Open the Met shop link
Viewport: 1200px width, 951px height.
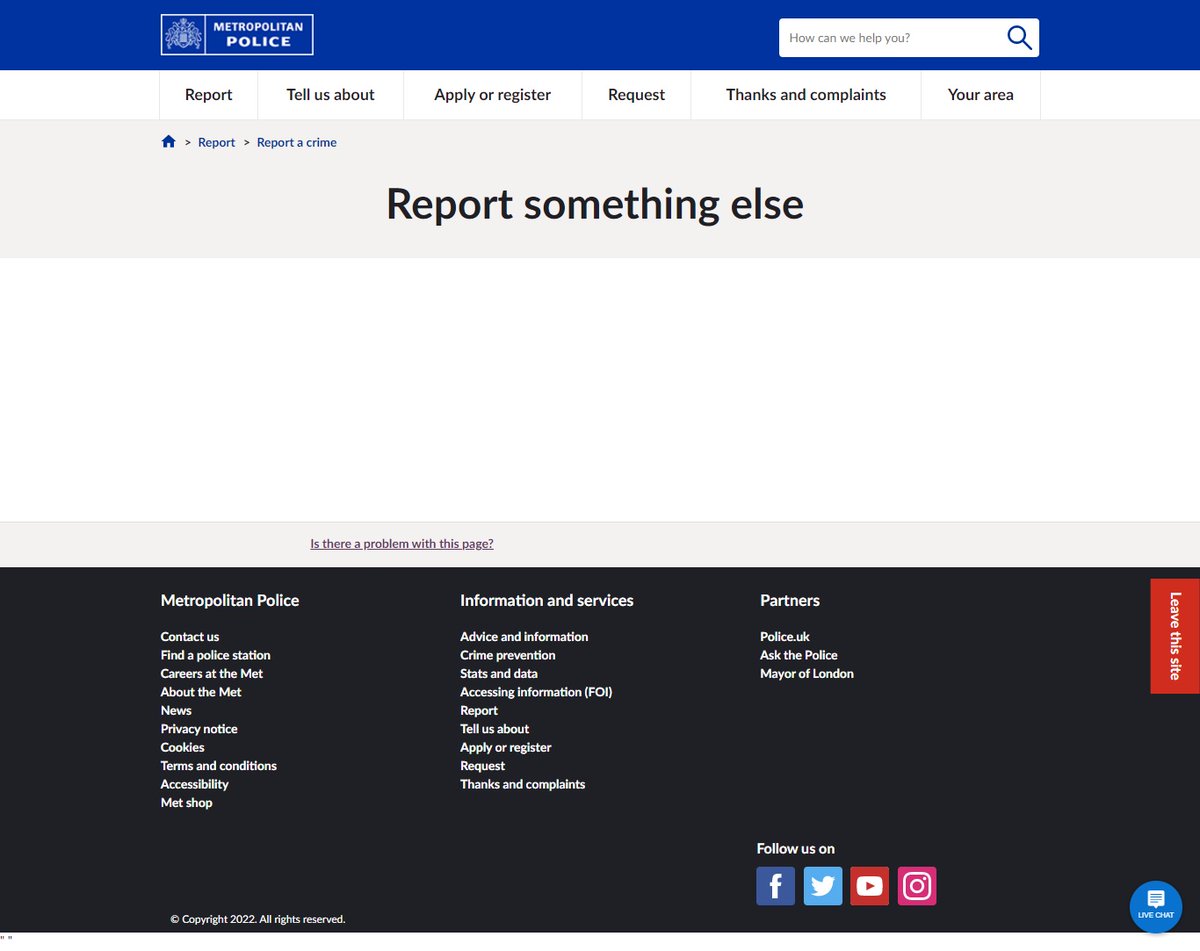click(x=187, y=803)
